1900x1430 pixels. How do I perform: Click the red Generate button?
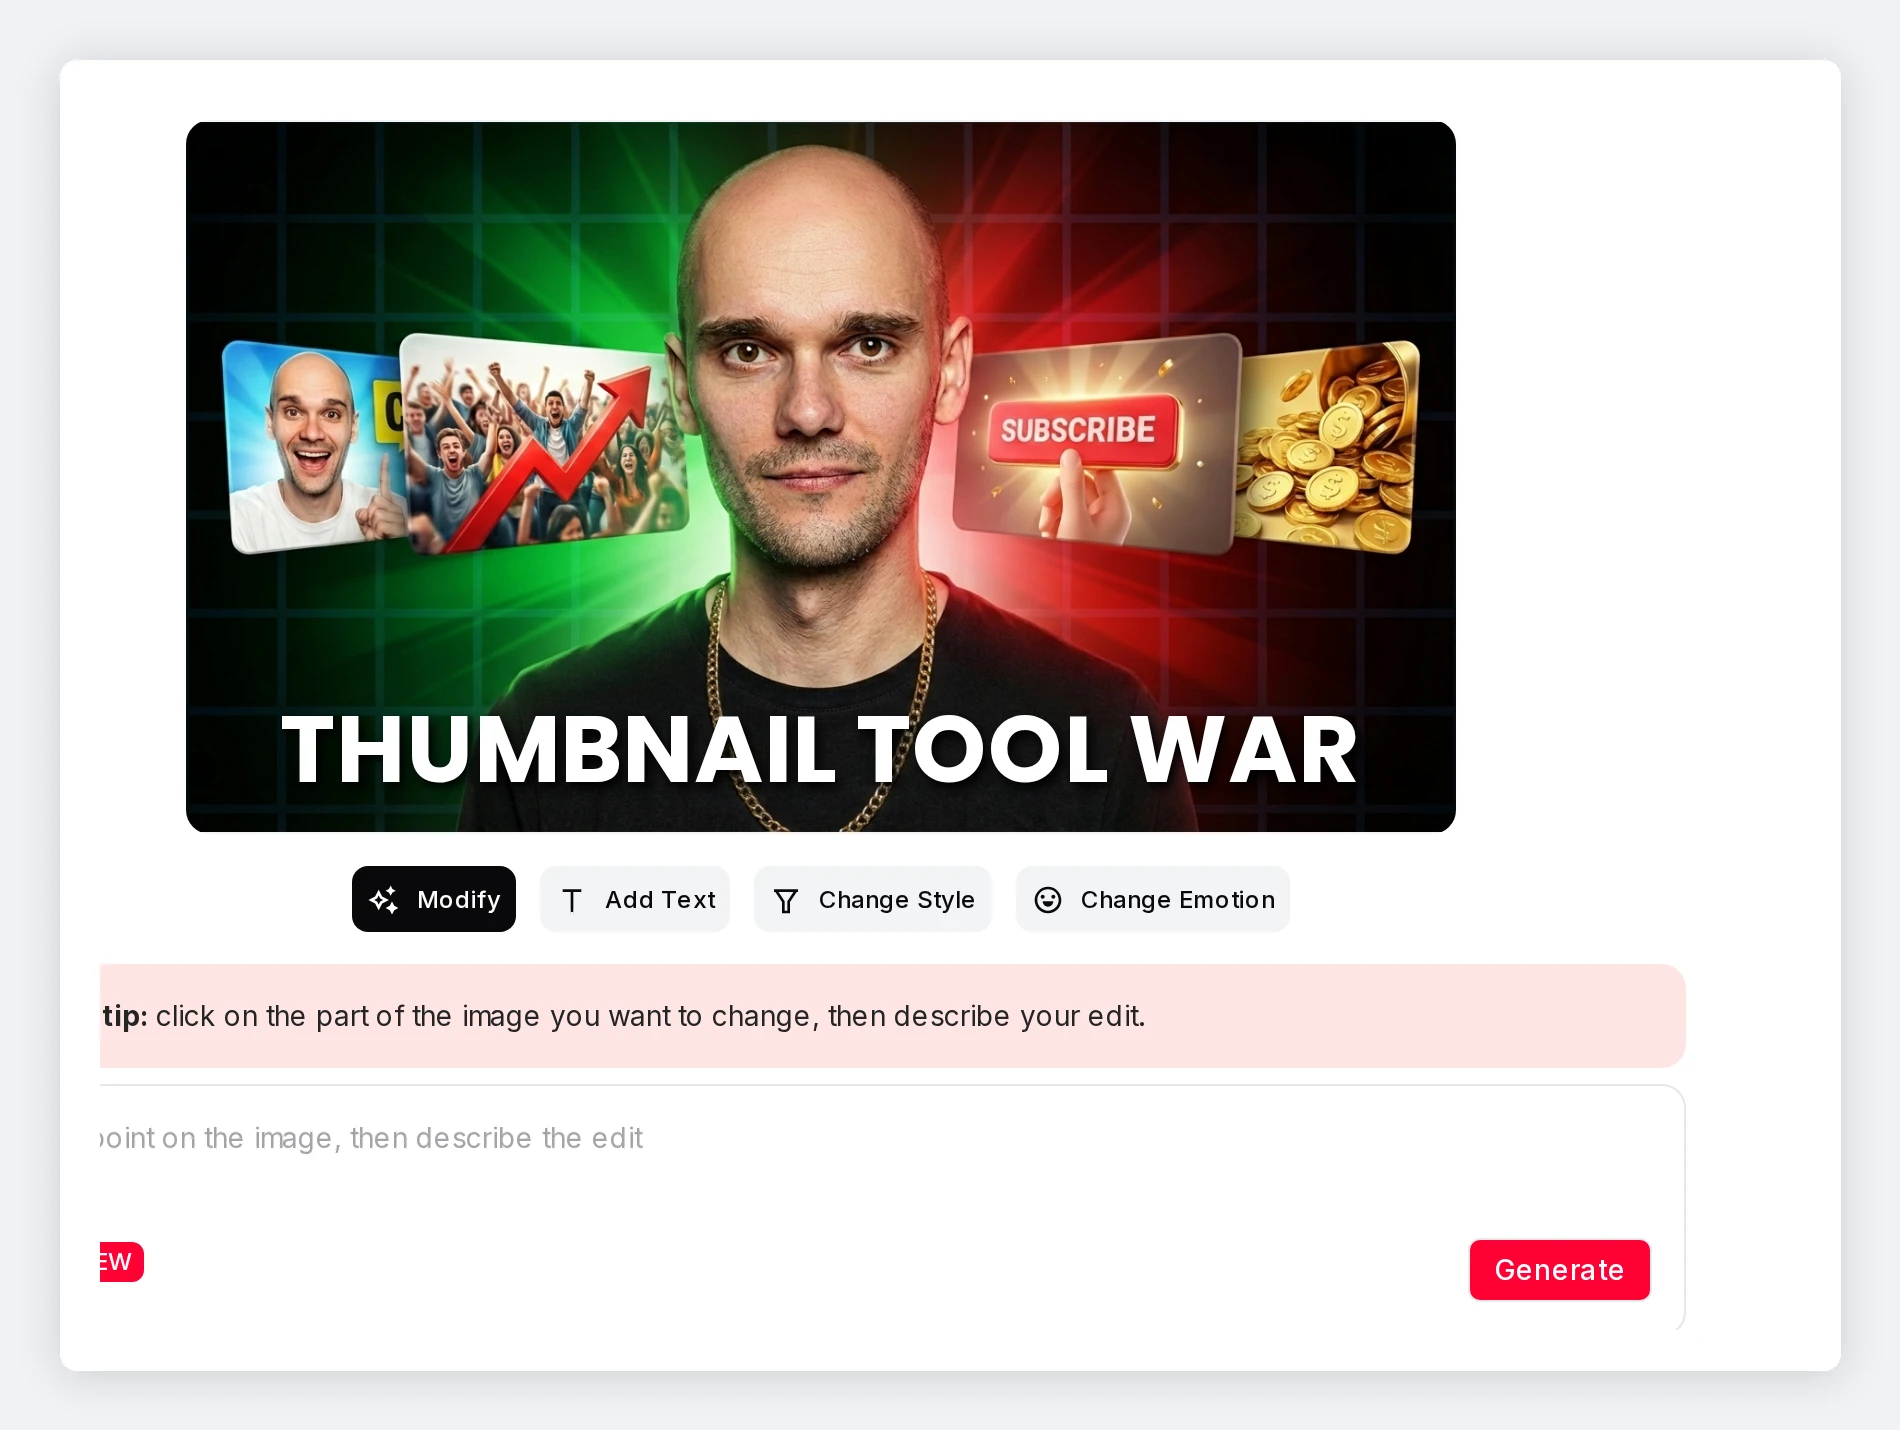click(1559, 1270)
